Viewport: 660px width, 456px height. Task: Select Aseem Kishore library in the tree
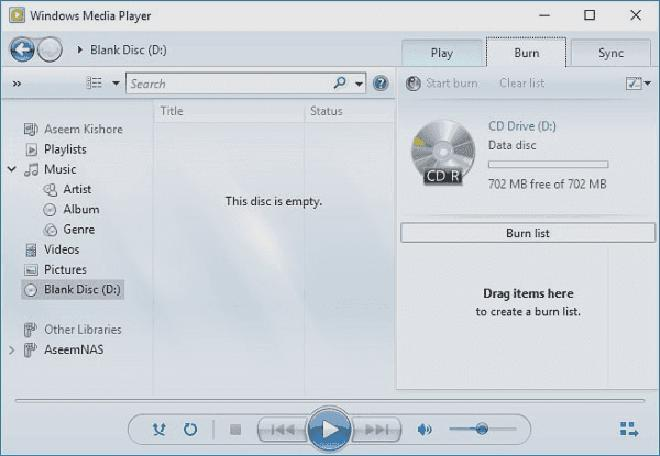click(x=83, y=129)
